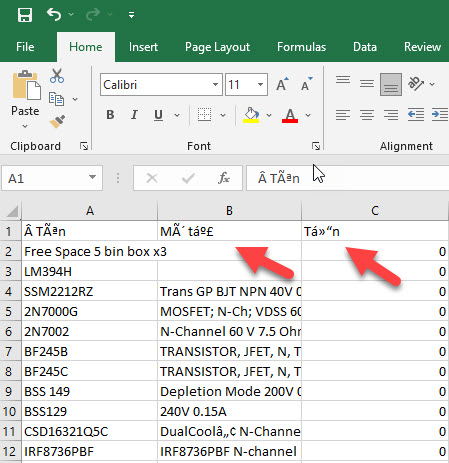Click cell containing CSD16321Q5C
Viewport: 449px width, 463px height.
[x=89, y=432]
